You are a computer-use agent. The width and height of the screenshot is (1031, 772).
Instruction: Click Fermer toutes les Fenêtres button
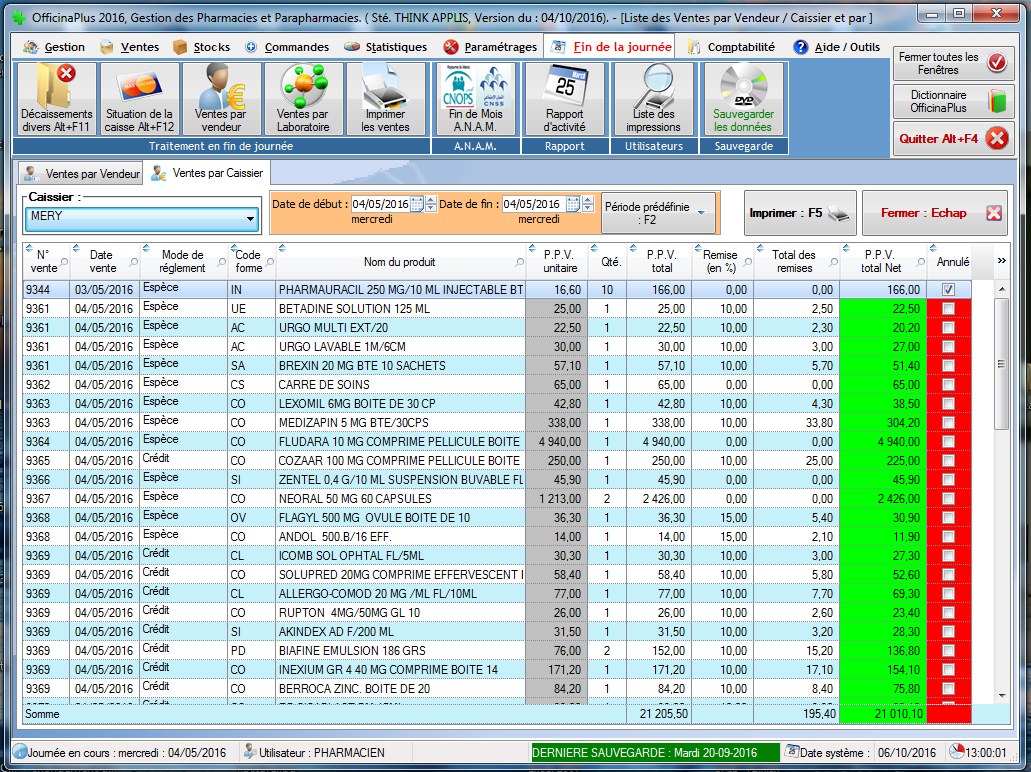tap(950, 64)
